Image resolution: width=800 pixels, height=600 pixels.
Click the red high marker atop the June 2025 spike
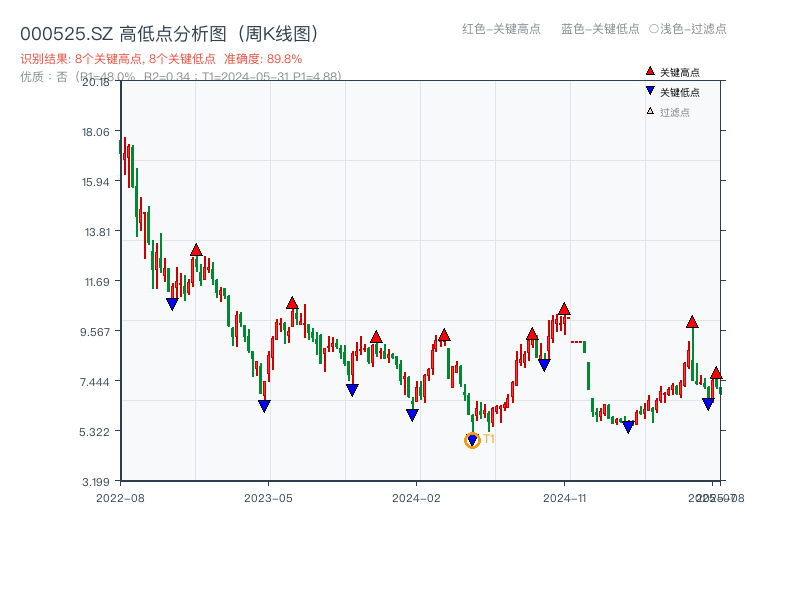692,322
